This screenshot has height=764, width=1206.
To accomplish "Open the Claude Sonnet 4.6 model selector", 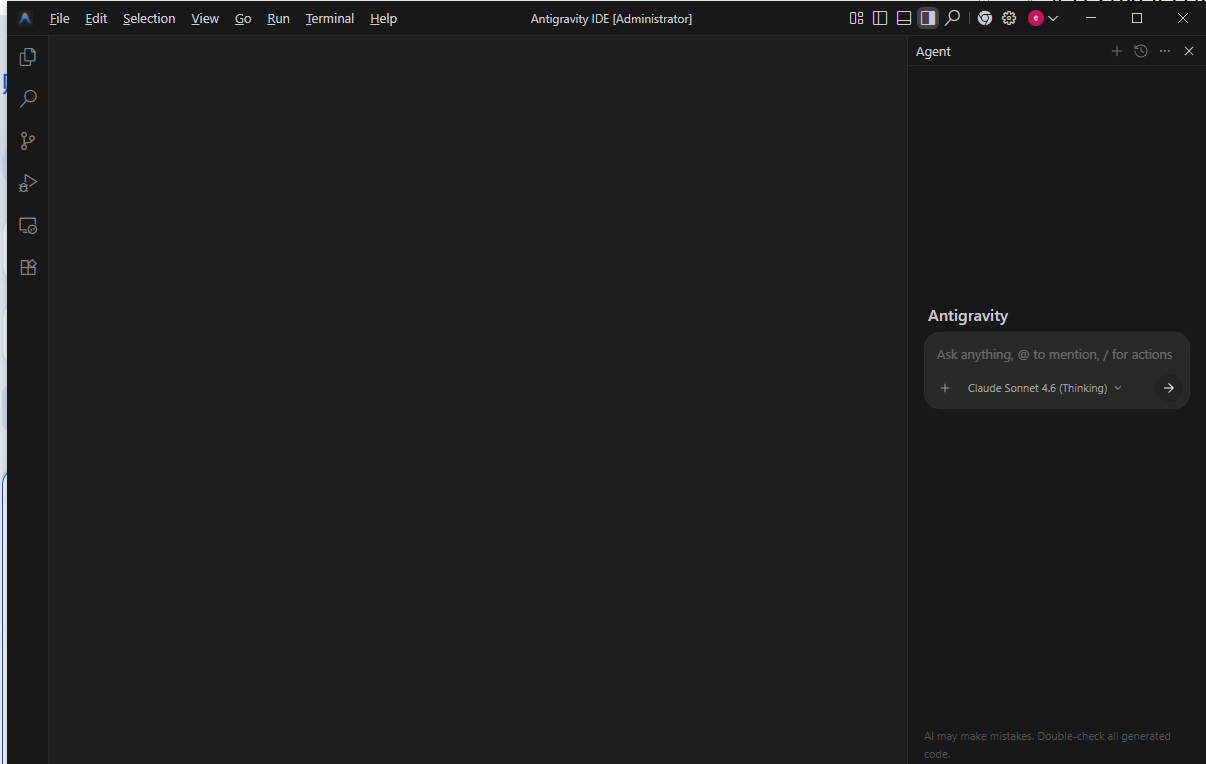I will 1044,388.
